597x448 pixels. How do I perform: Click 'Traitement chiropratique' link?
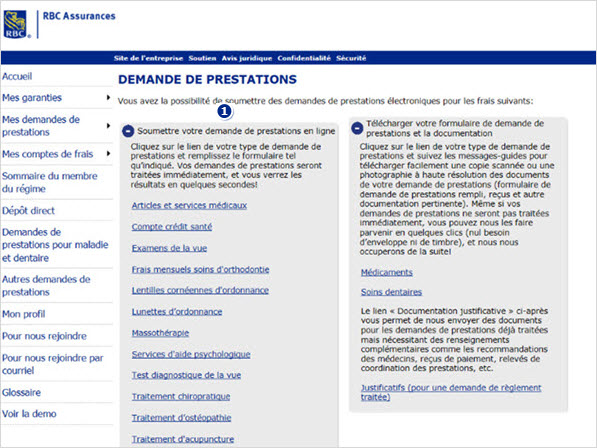(x=181, y=397)
